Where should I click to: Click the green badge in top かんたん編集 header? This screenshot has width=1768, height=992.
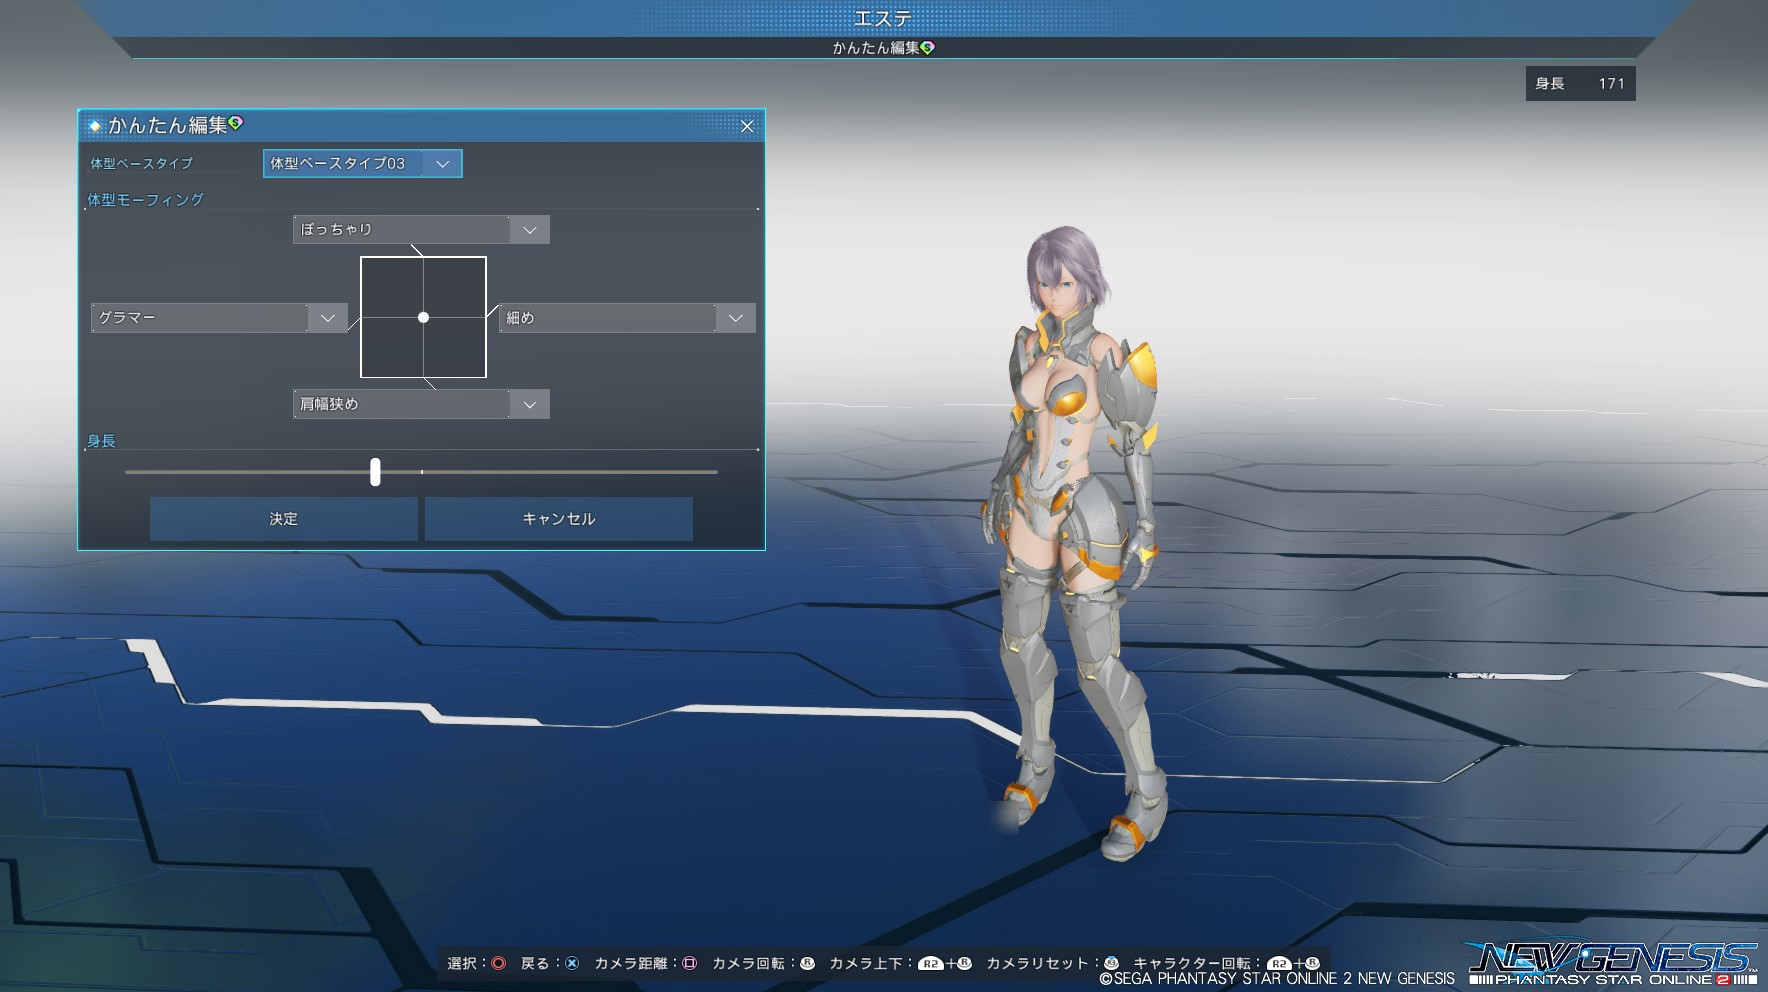click(928, 47)
